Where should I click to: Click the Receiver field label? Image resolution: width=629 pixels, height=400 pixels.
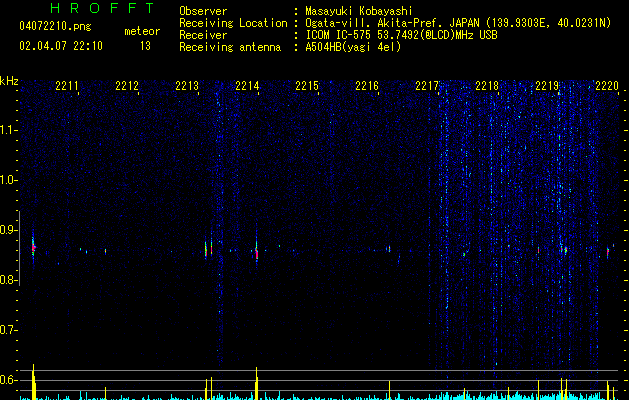point(203,35)
